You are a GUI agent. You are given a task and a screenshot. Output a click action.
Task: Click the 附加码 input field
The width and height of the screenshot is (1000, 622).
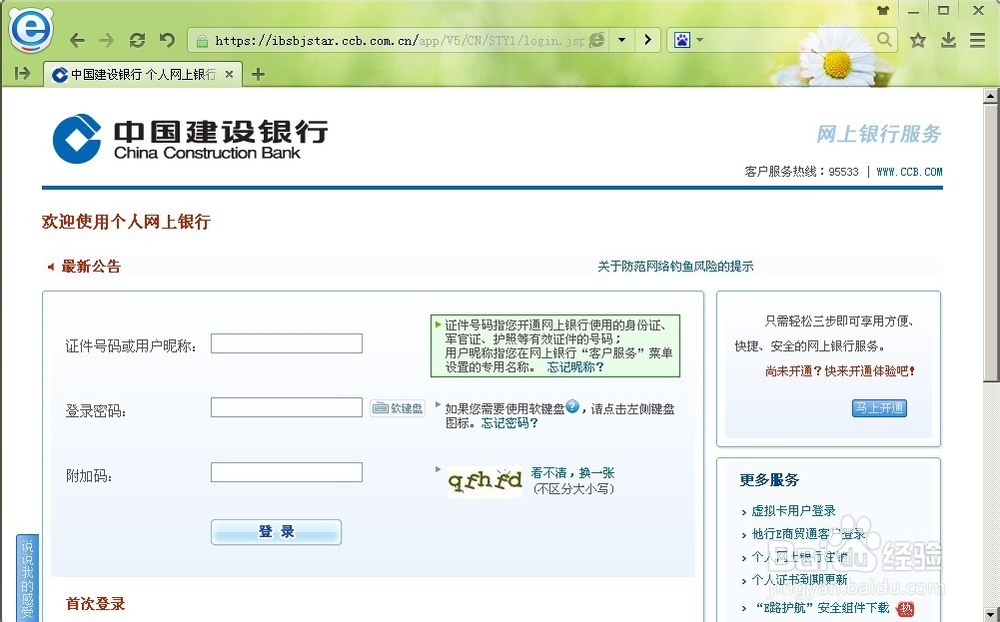click(x=286, y=472)
